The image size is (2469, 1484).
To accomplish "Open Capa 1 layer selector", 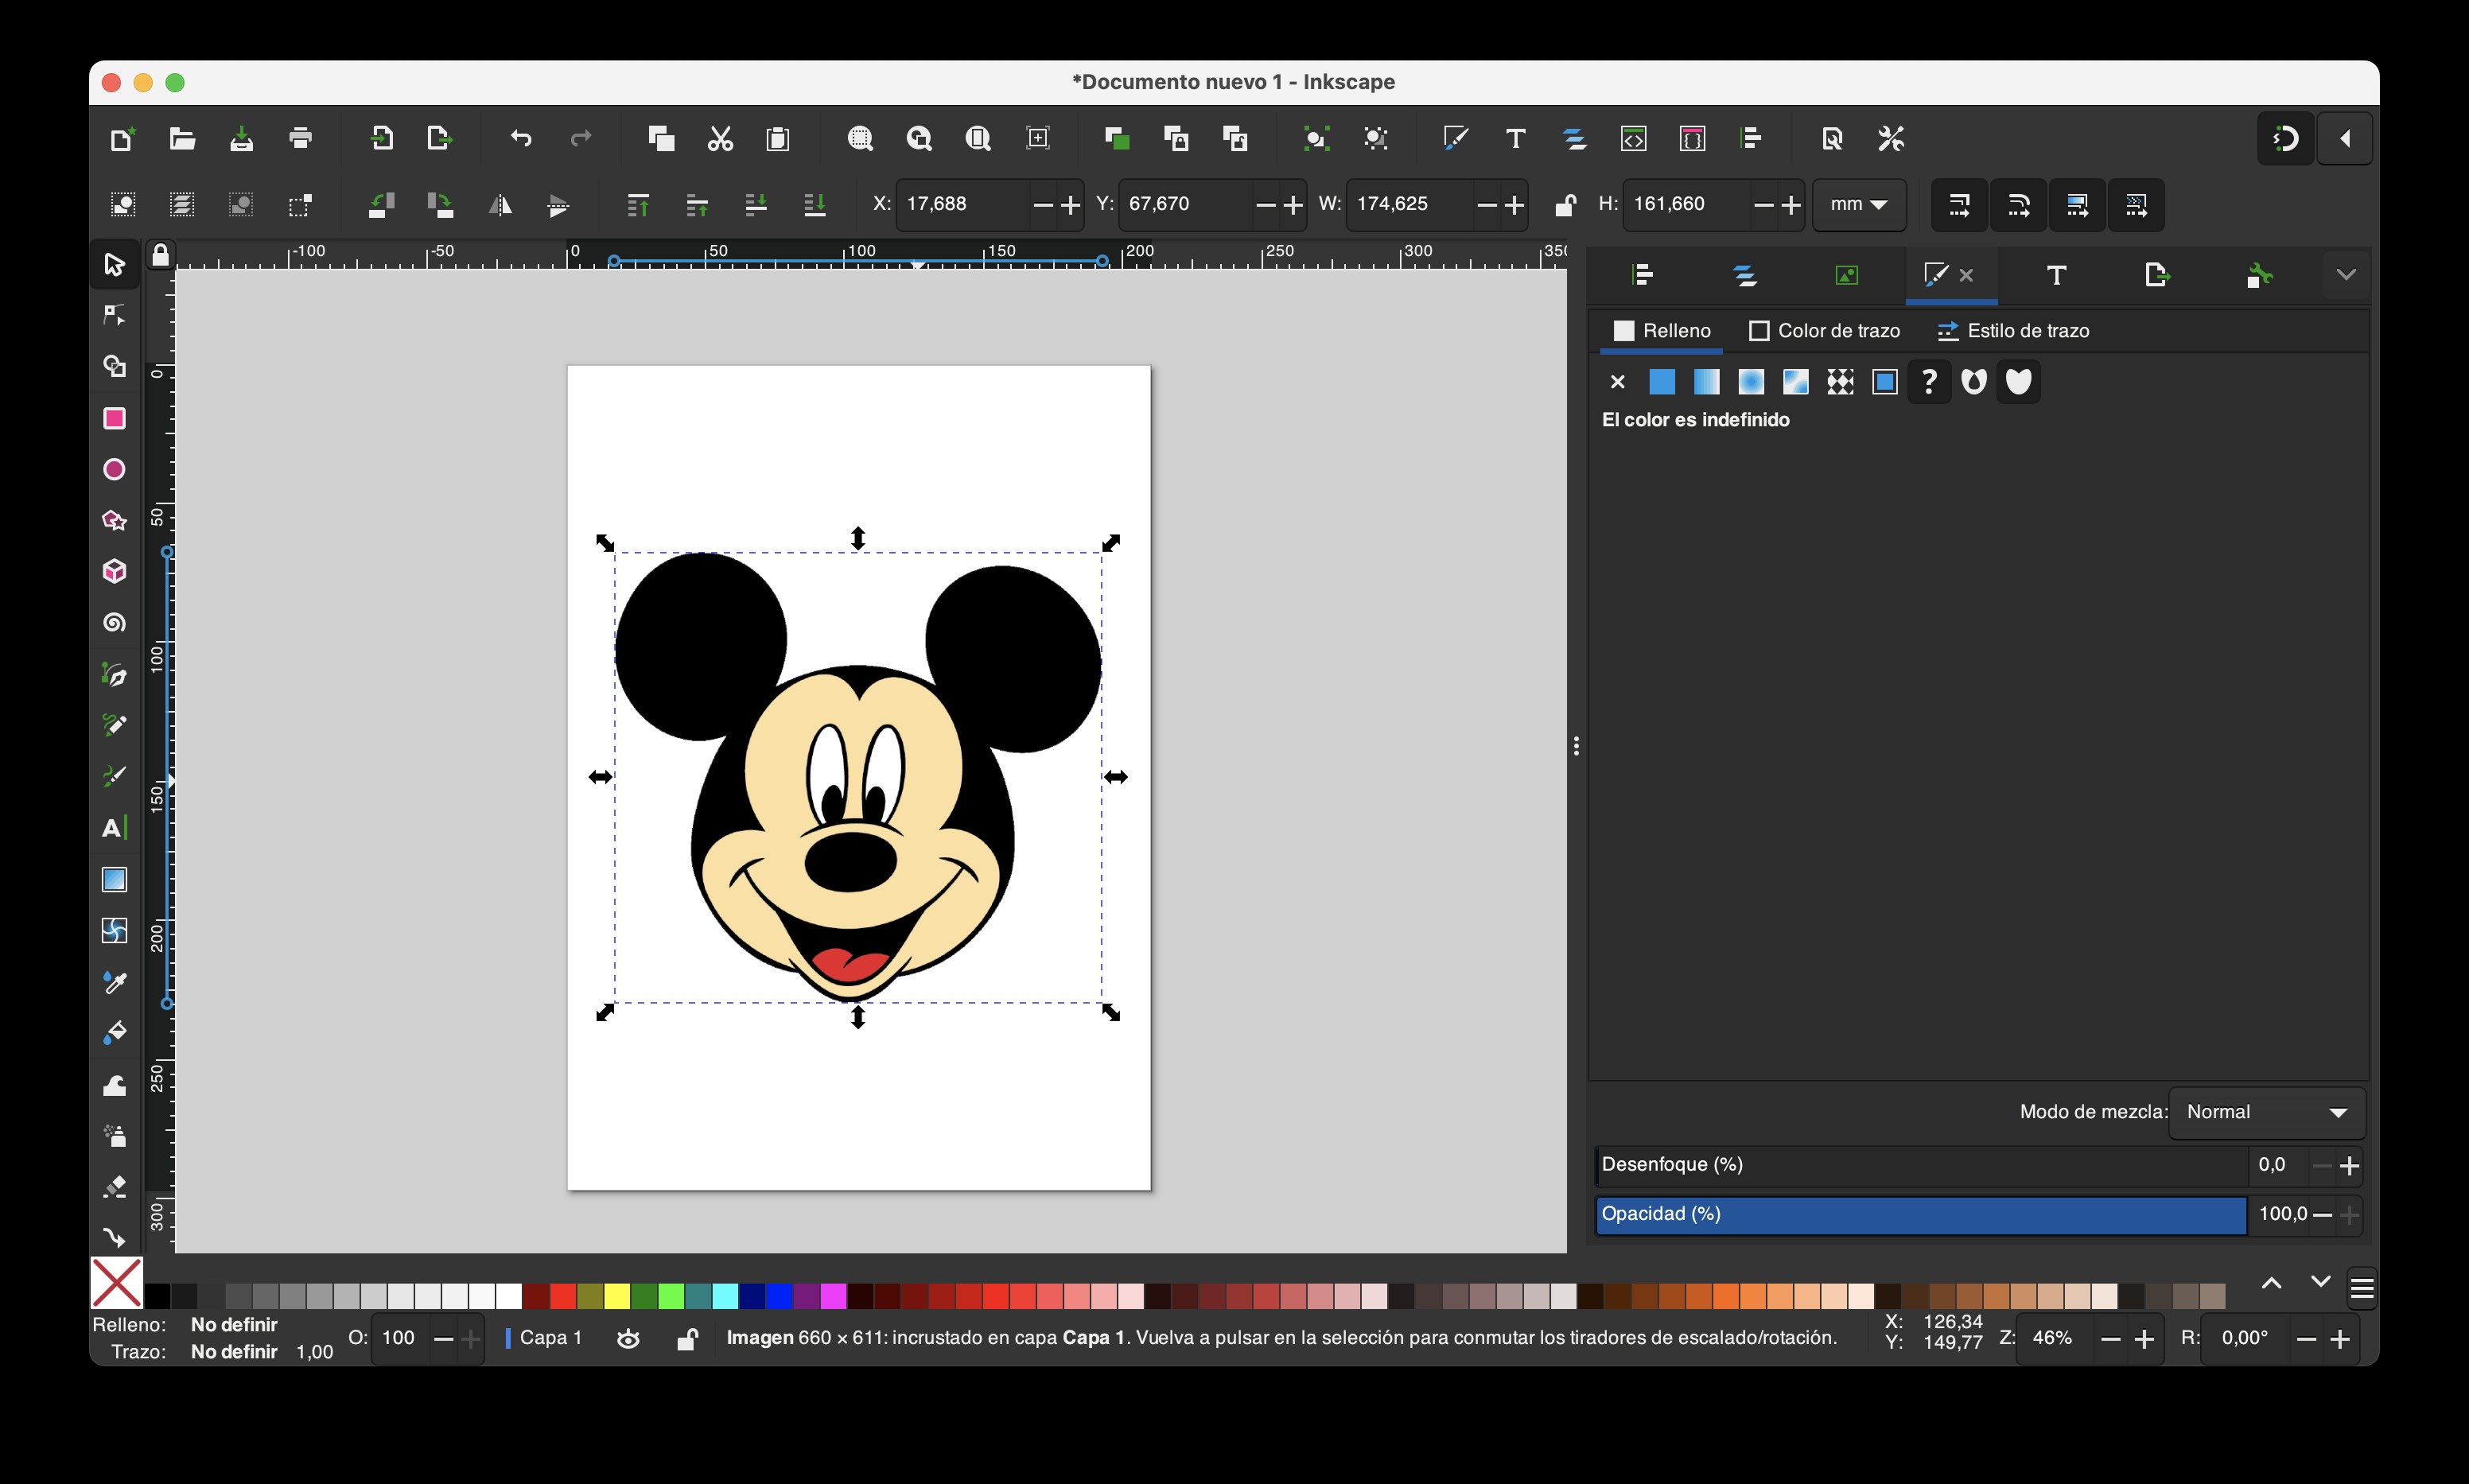I will click(x=545, y=1338).
